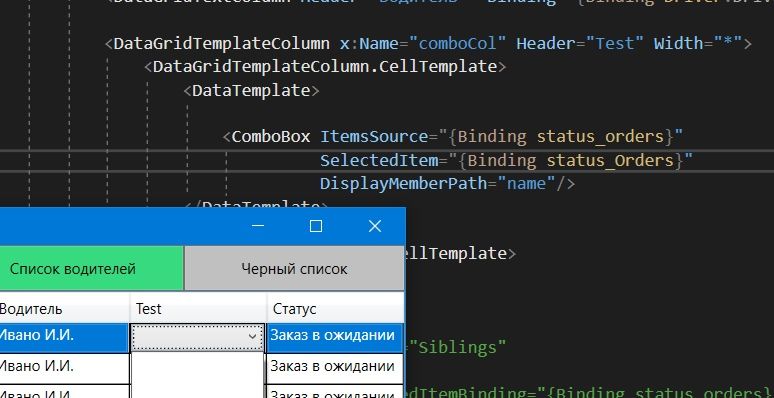Maximize the application window
The height and width of the screenshot is (398, 774).
pyautogui.click(x=316, y=226)
